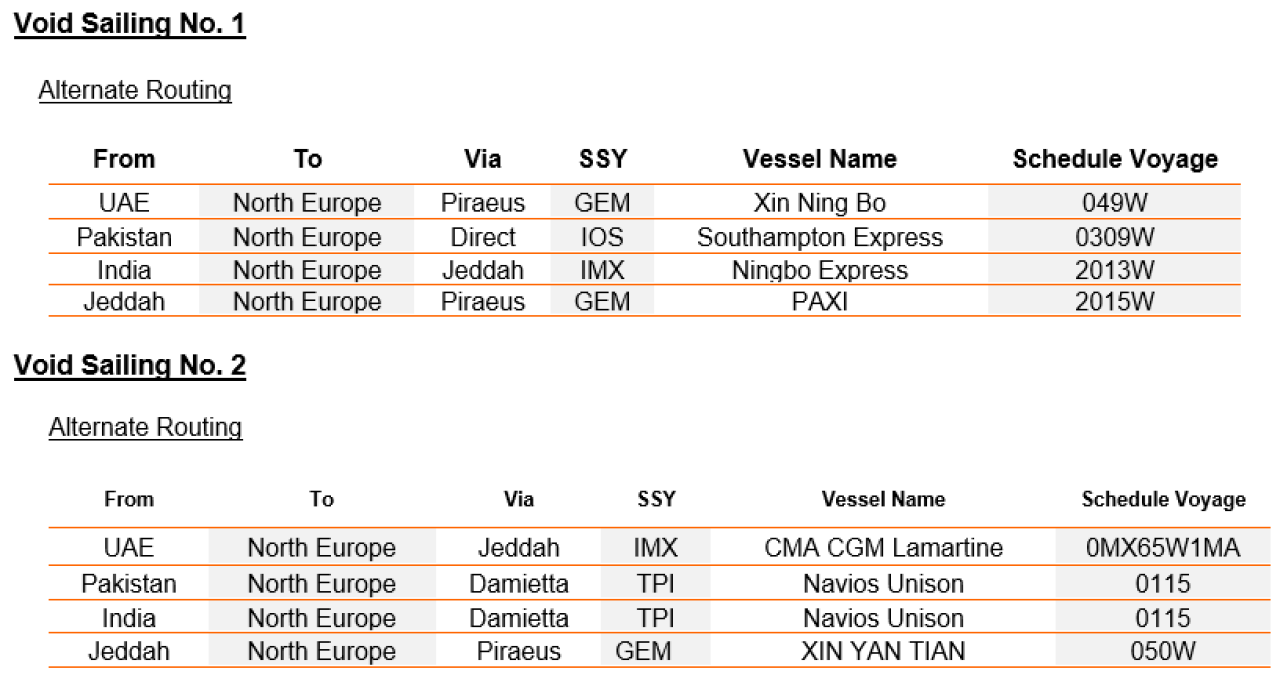Select voyage number 0309W
1280x682 pixels.
click(1115, 237)
